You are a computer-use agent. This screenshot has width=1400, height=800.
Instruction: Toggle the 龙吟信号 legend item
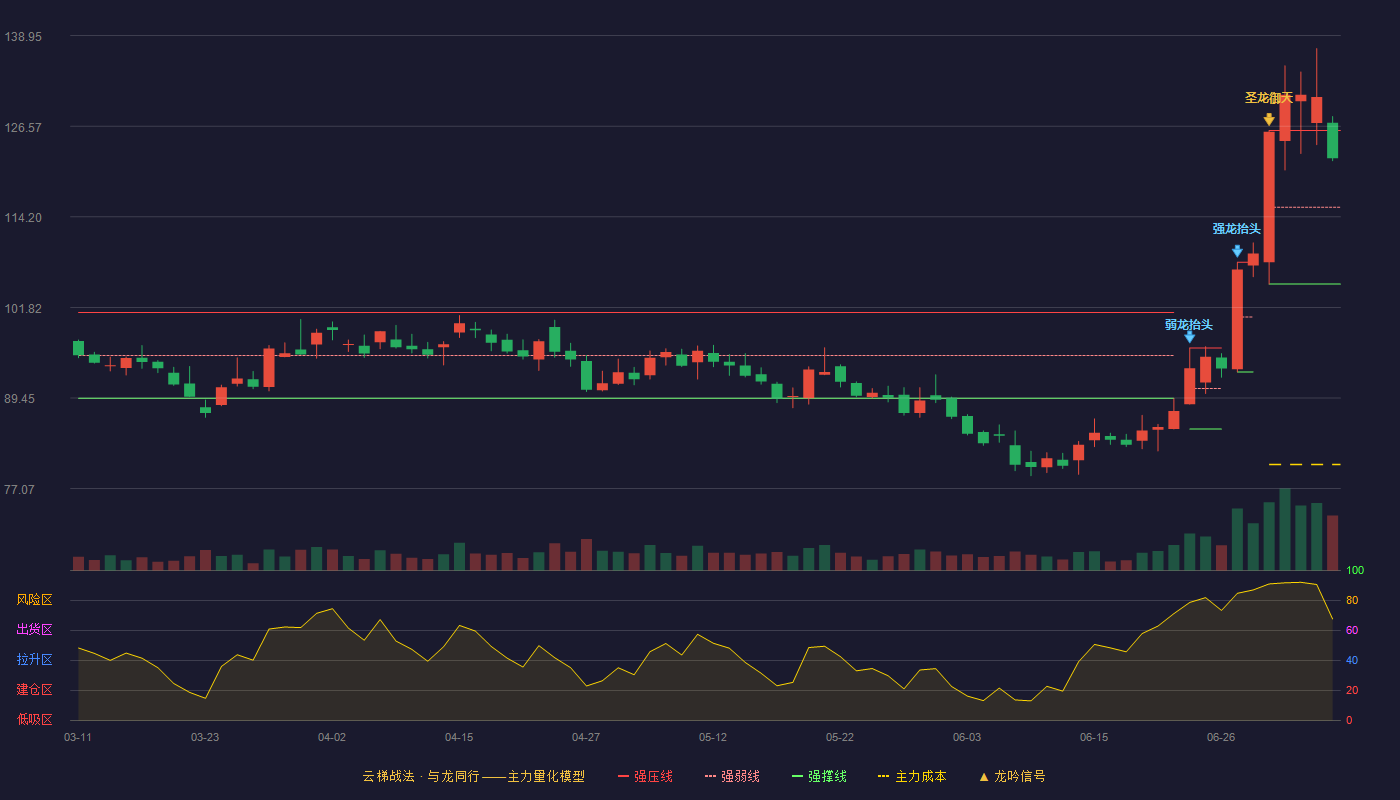pyautogui.click(x=1011, y=776)
